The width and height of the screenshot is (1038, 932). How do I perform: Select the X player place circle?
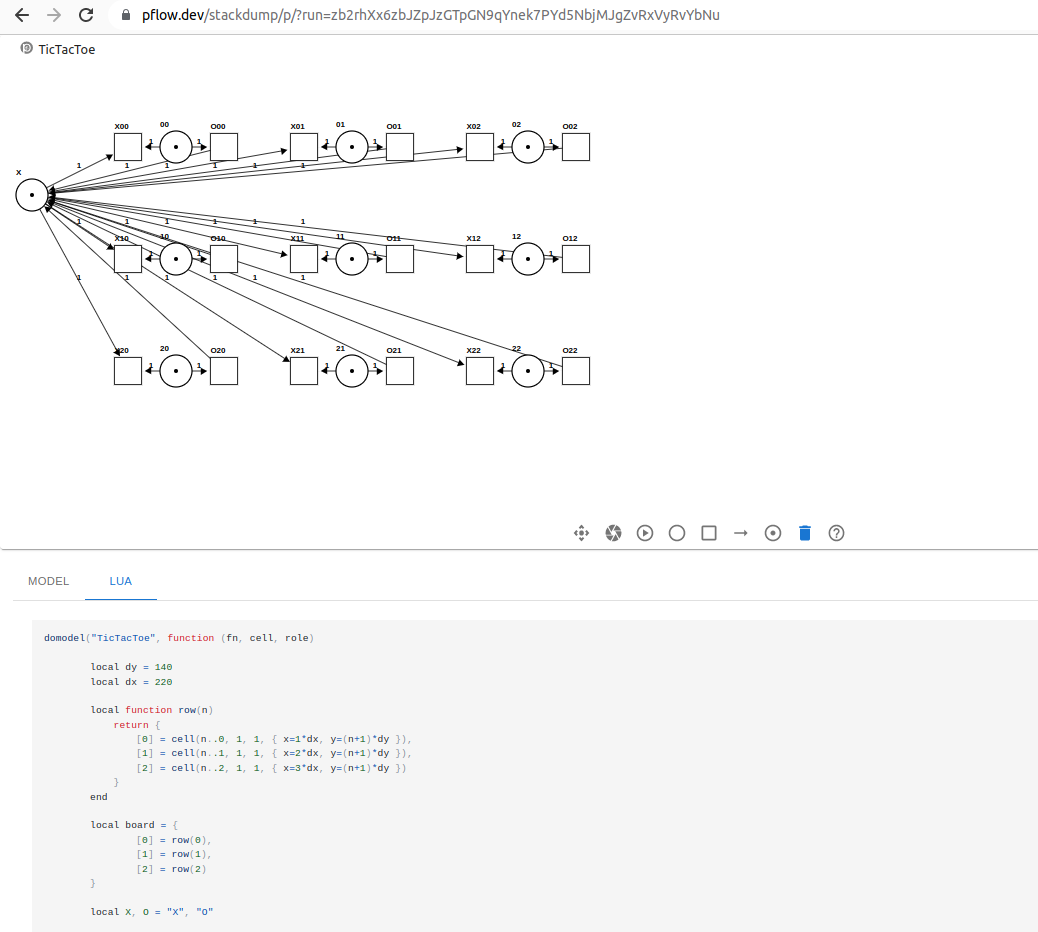tap(32, 195)
